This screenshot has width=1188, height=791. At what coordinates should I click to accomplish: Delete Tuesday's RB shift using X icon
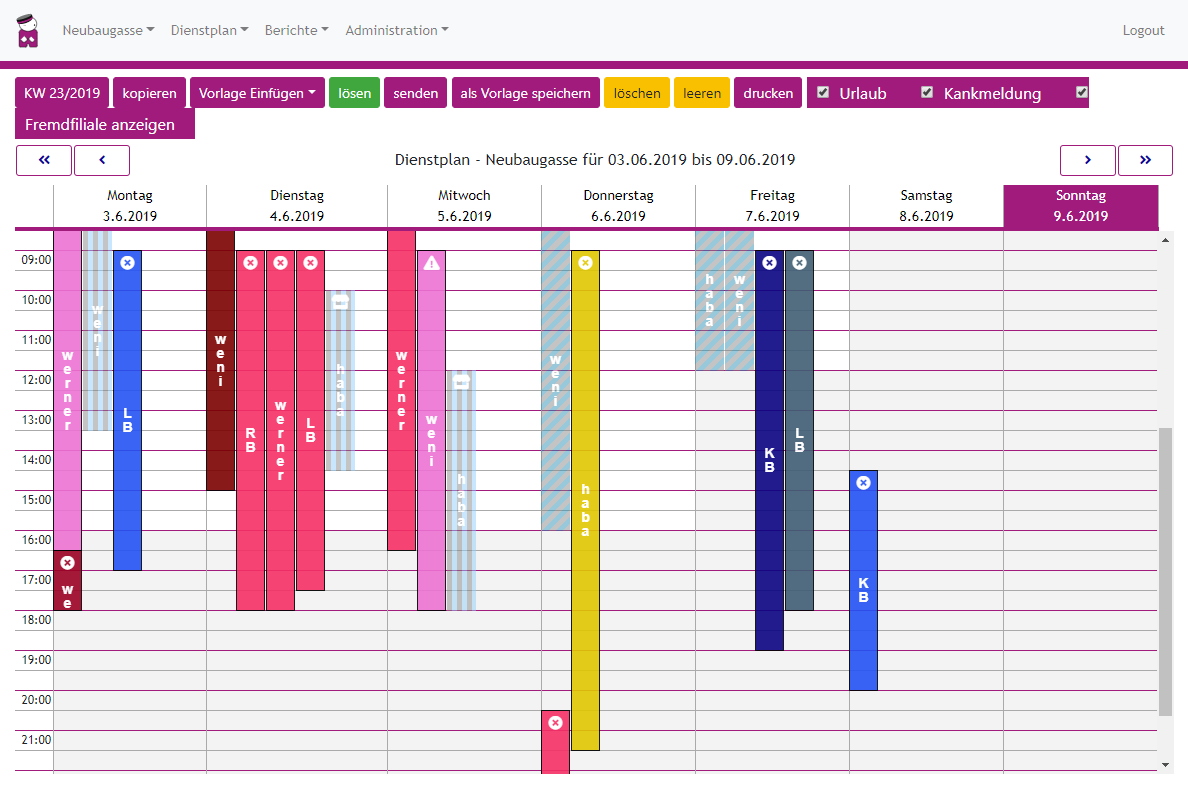(x=250, y=263)
